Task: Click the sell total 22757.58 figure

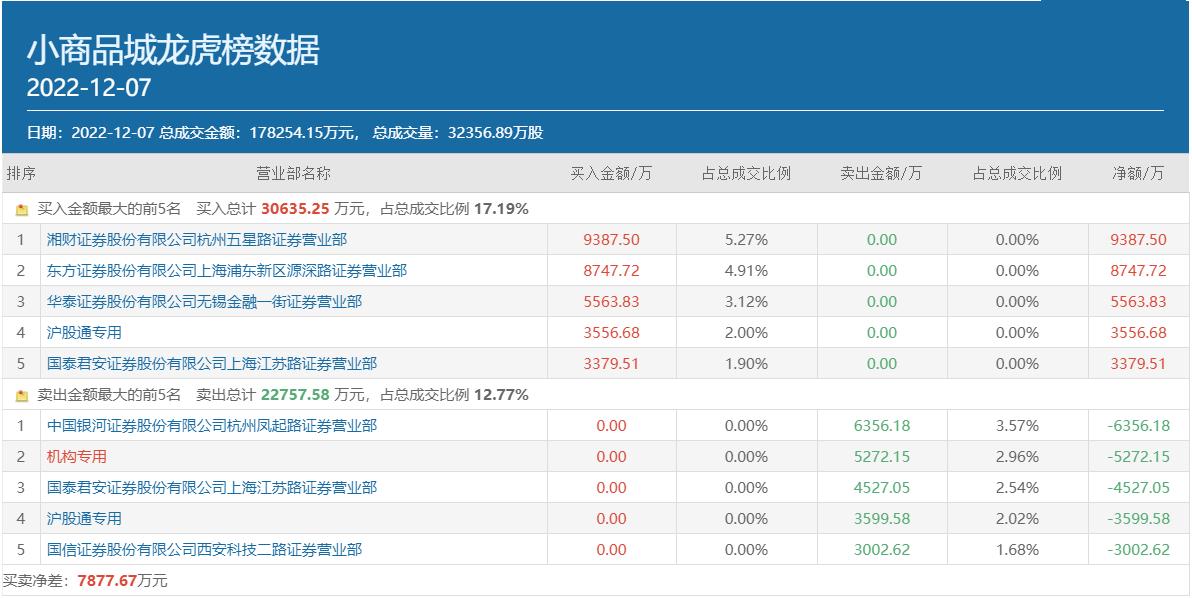Action: tap(295, 395)
